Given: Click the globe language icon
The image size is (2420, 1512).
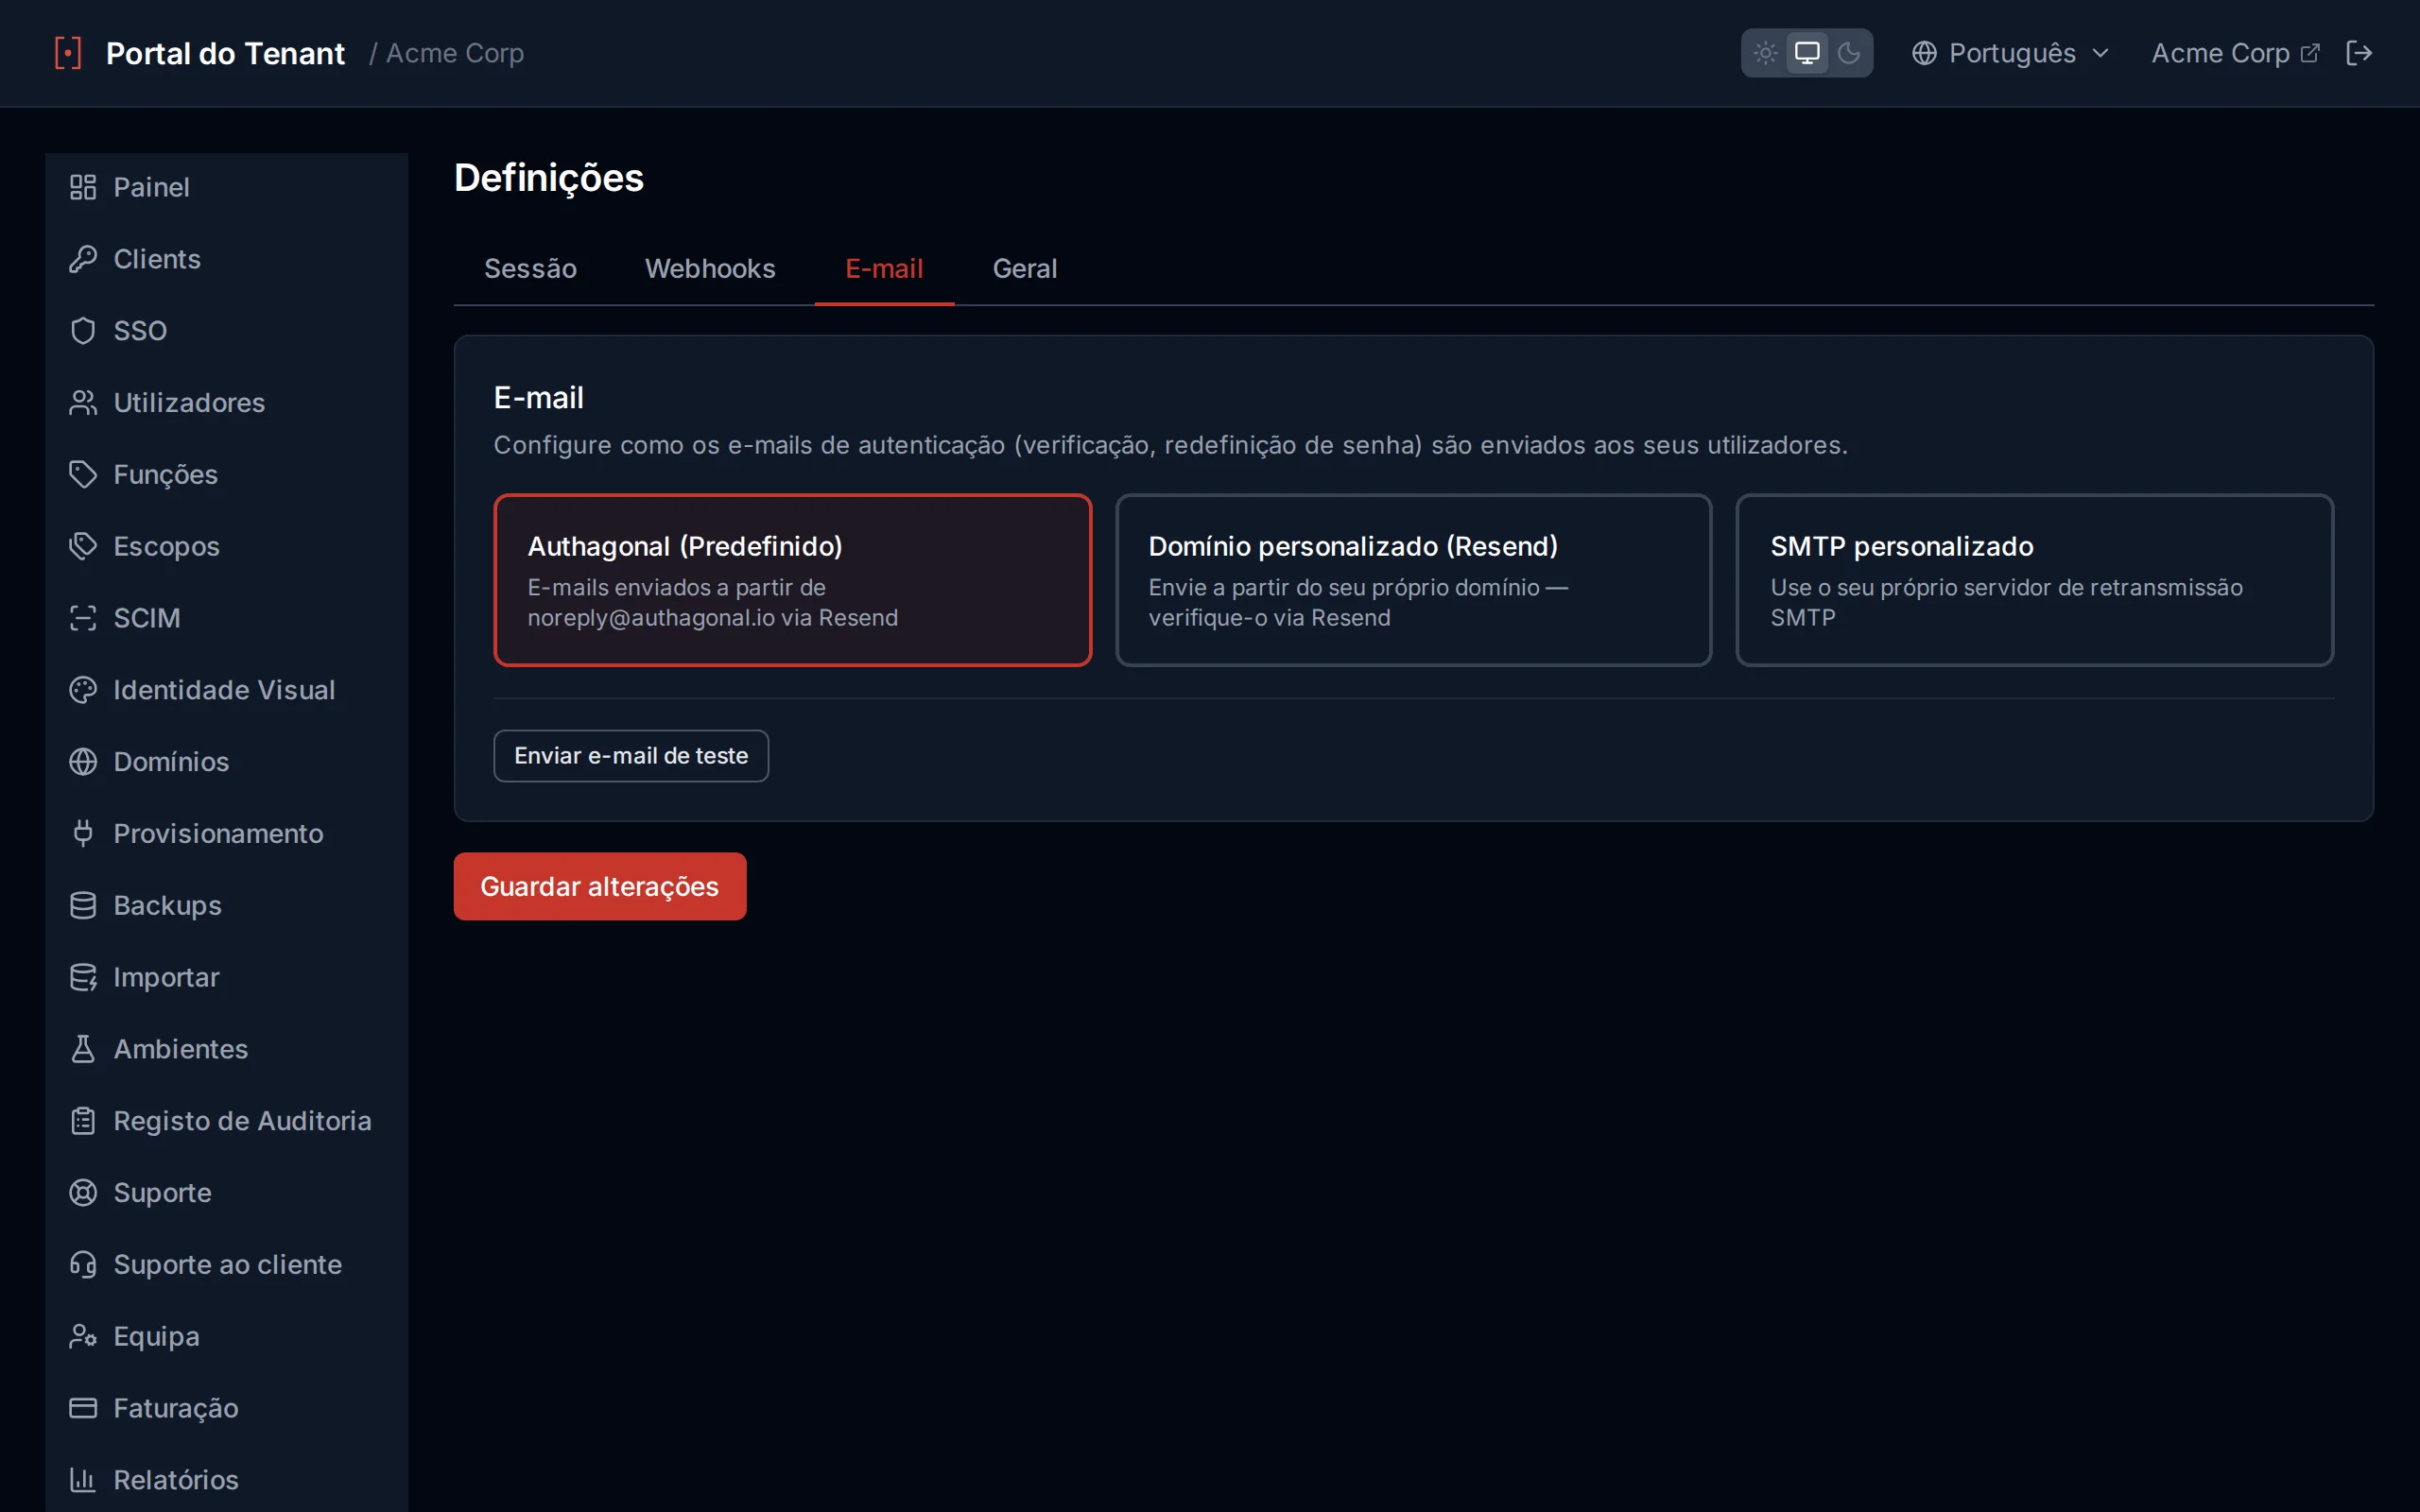Looking at the screenshot, I should (x=1924, y=53).
